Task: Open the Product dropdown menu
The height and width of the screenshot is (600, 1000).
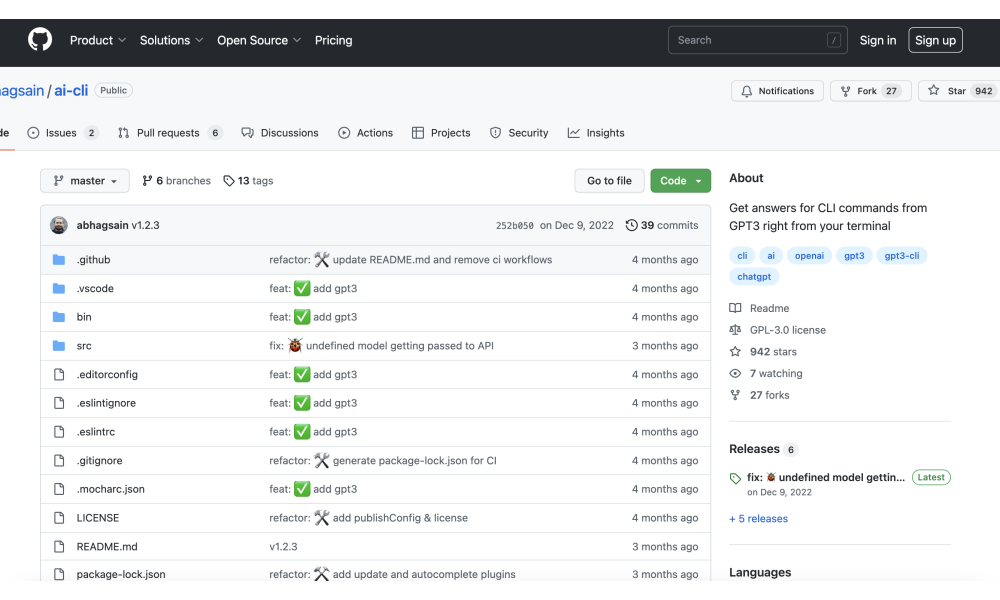Action: (98, 40)
